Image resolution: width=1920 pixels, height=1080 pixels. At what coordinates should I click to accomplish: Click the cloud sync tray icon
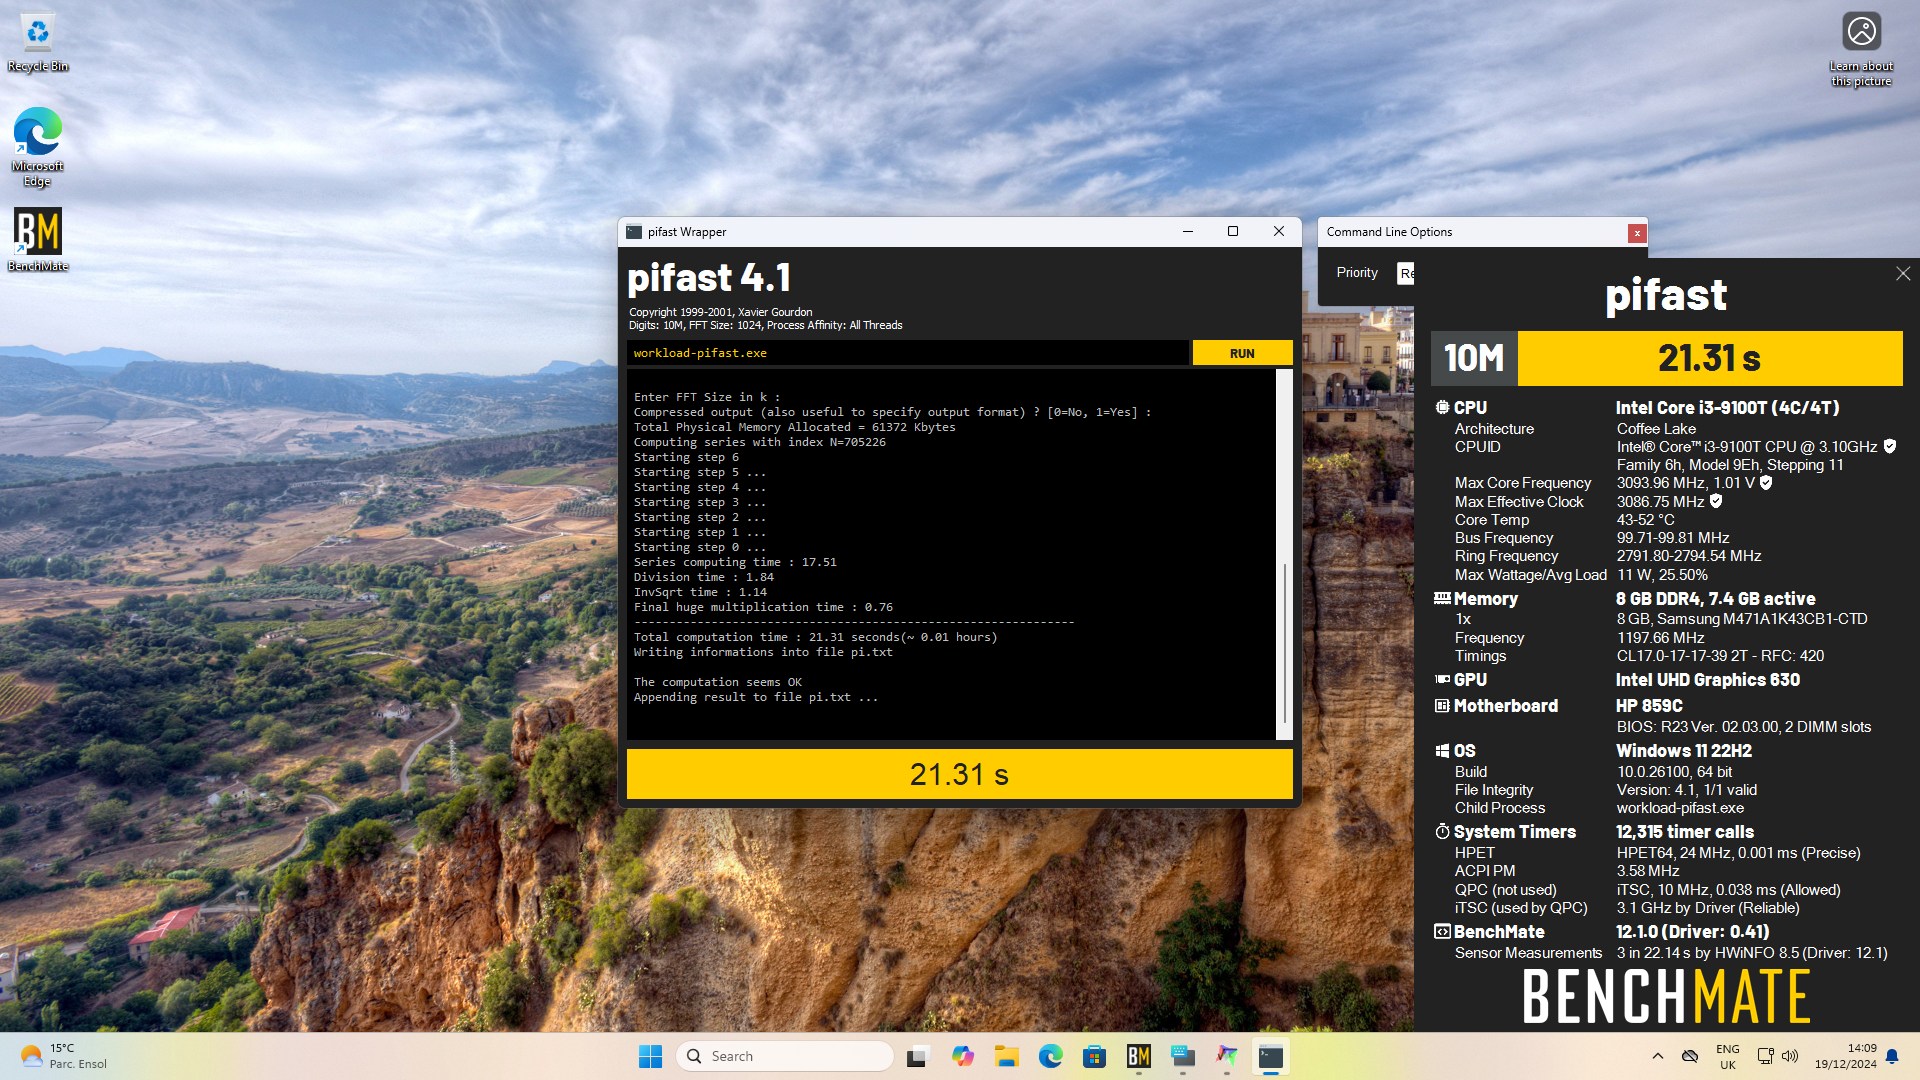(x=1690, y=1056)
